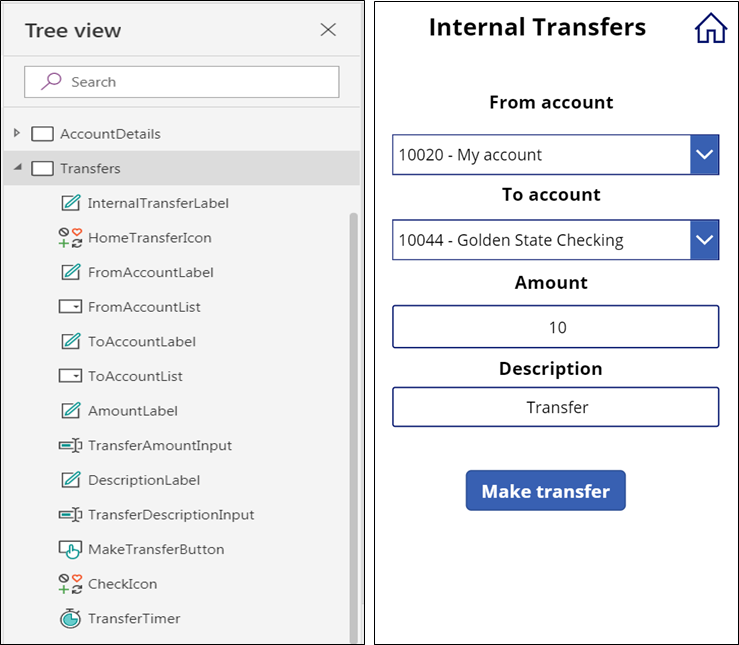The height and width of the screenshot is (645, 739).
Task: Click the Amount input field
Action: pos(555,327)
